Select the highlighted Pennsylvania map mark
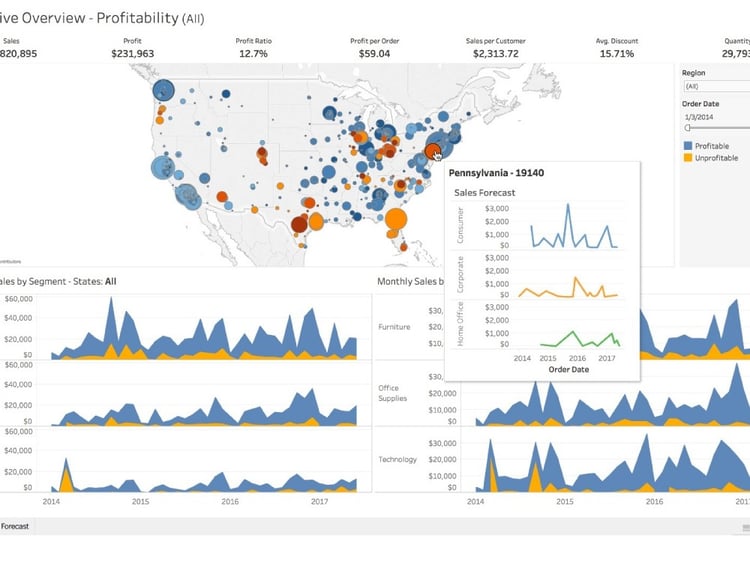The width and height of the screenshot is (750, 562). [433, 152]
